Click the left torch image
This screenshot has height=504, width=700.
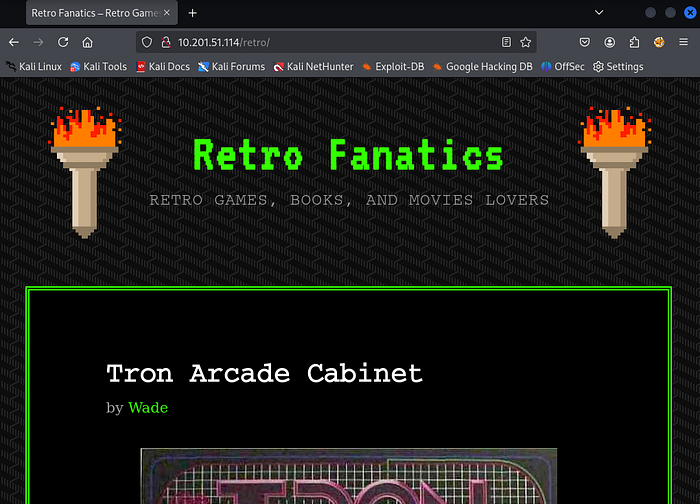point(85,172)
